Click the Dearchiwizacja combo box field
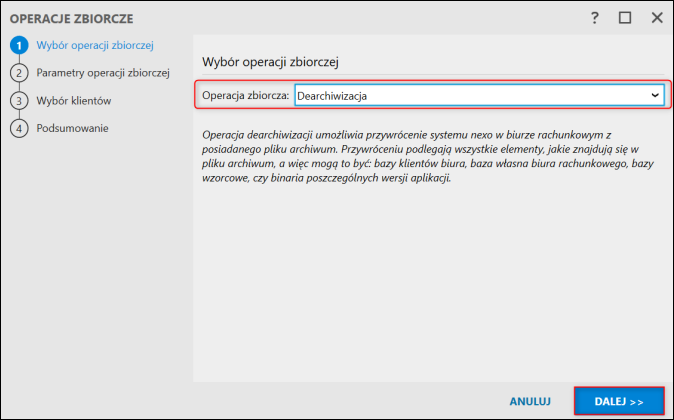The height and width of the screenshot is (420, 674). tap(470, 95)
